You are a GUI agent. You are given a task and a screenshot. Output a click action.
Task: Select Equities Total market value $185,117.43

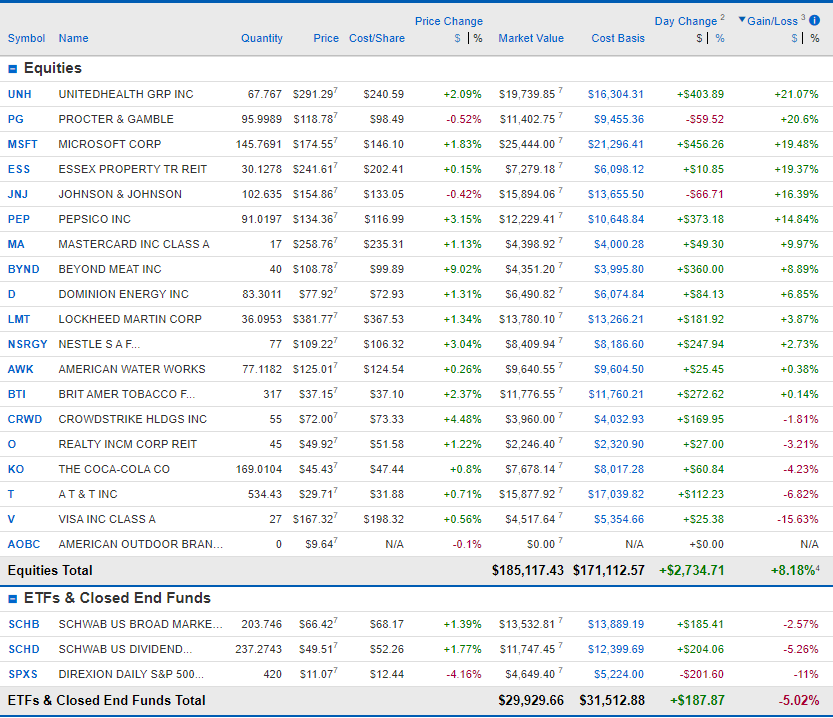[x=528, y=570]
